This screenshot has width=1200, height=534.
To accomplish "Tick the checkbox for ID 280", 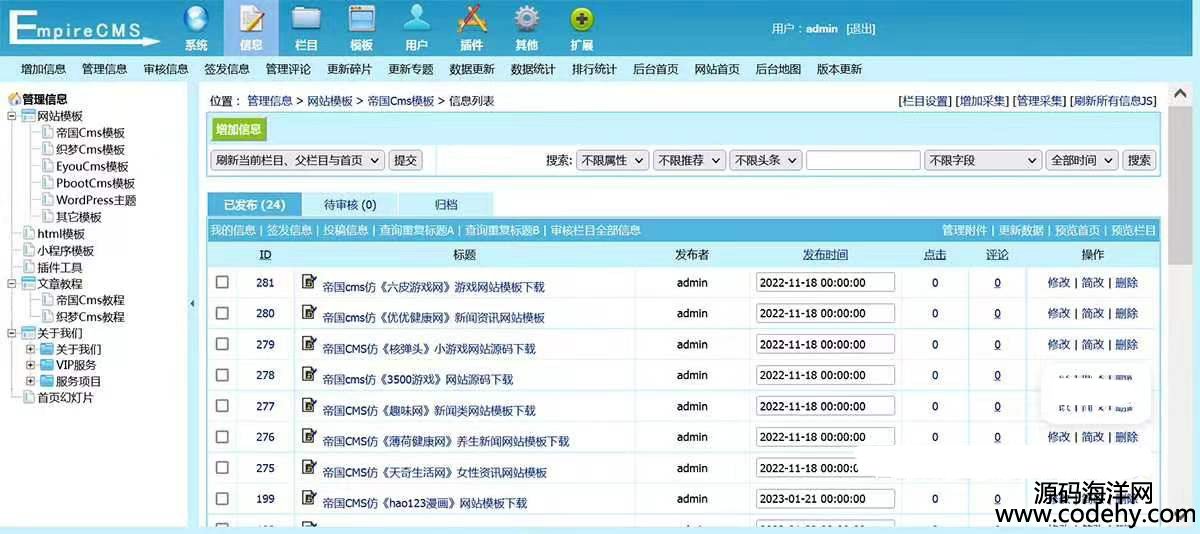I will [x=222, y=313].
